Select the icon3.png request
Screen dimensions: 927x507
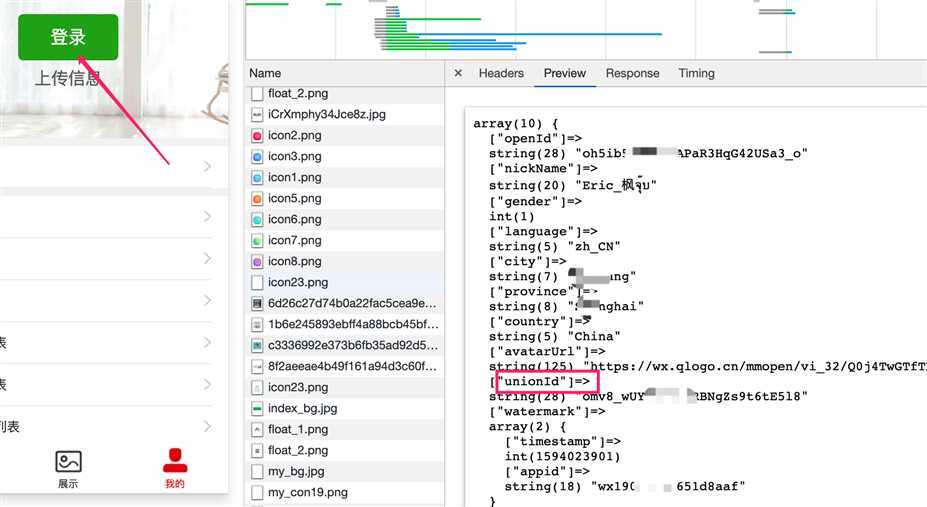tap(345, 157)
